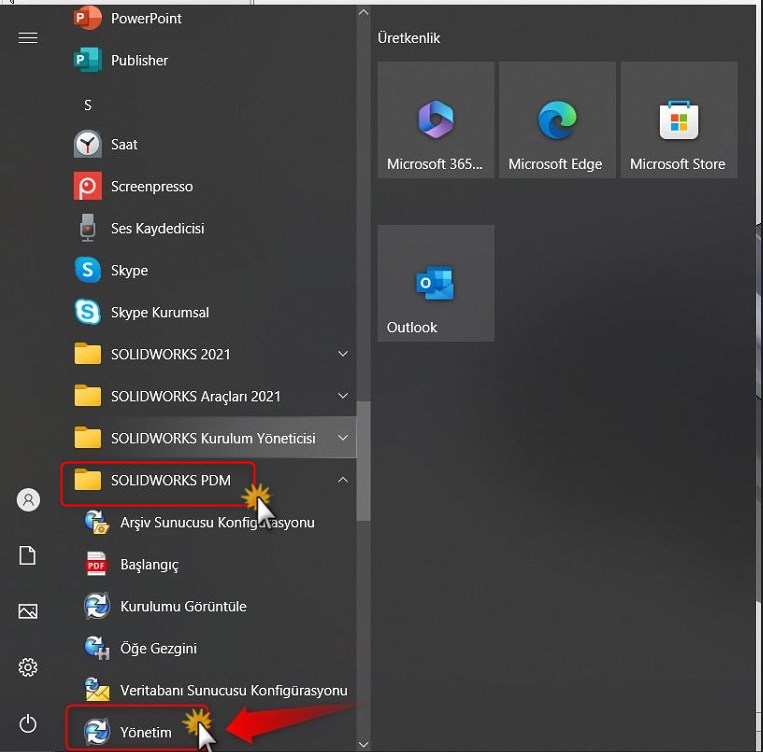Expand SOLIDWORKS 2021 folder chevron
Viewport: 763px width, 752px height.
point(343,354)
